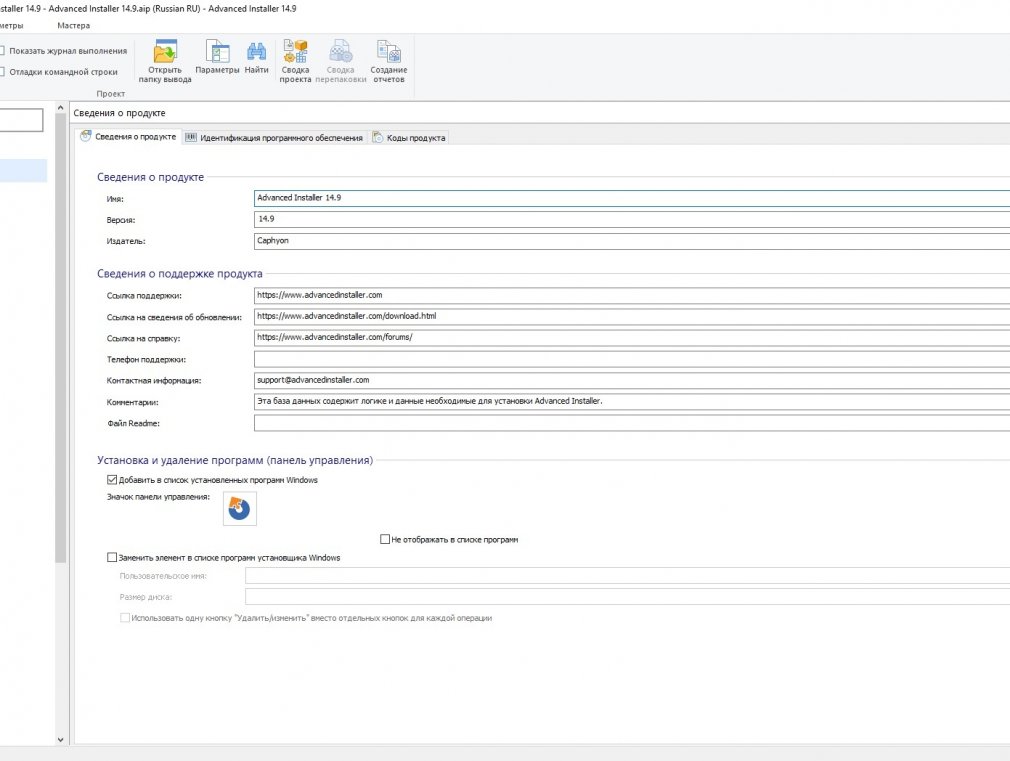Toggle Отладки командной строки checkbox
Image resolution: width=1010 pixels, height=761 pixels.
2,72
